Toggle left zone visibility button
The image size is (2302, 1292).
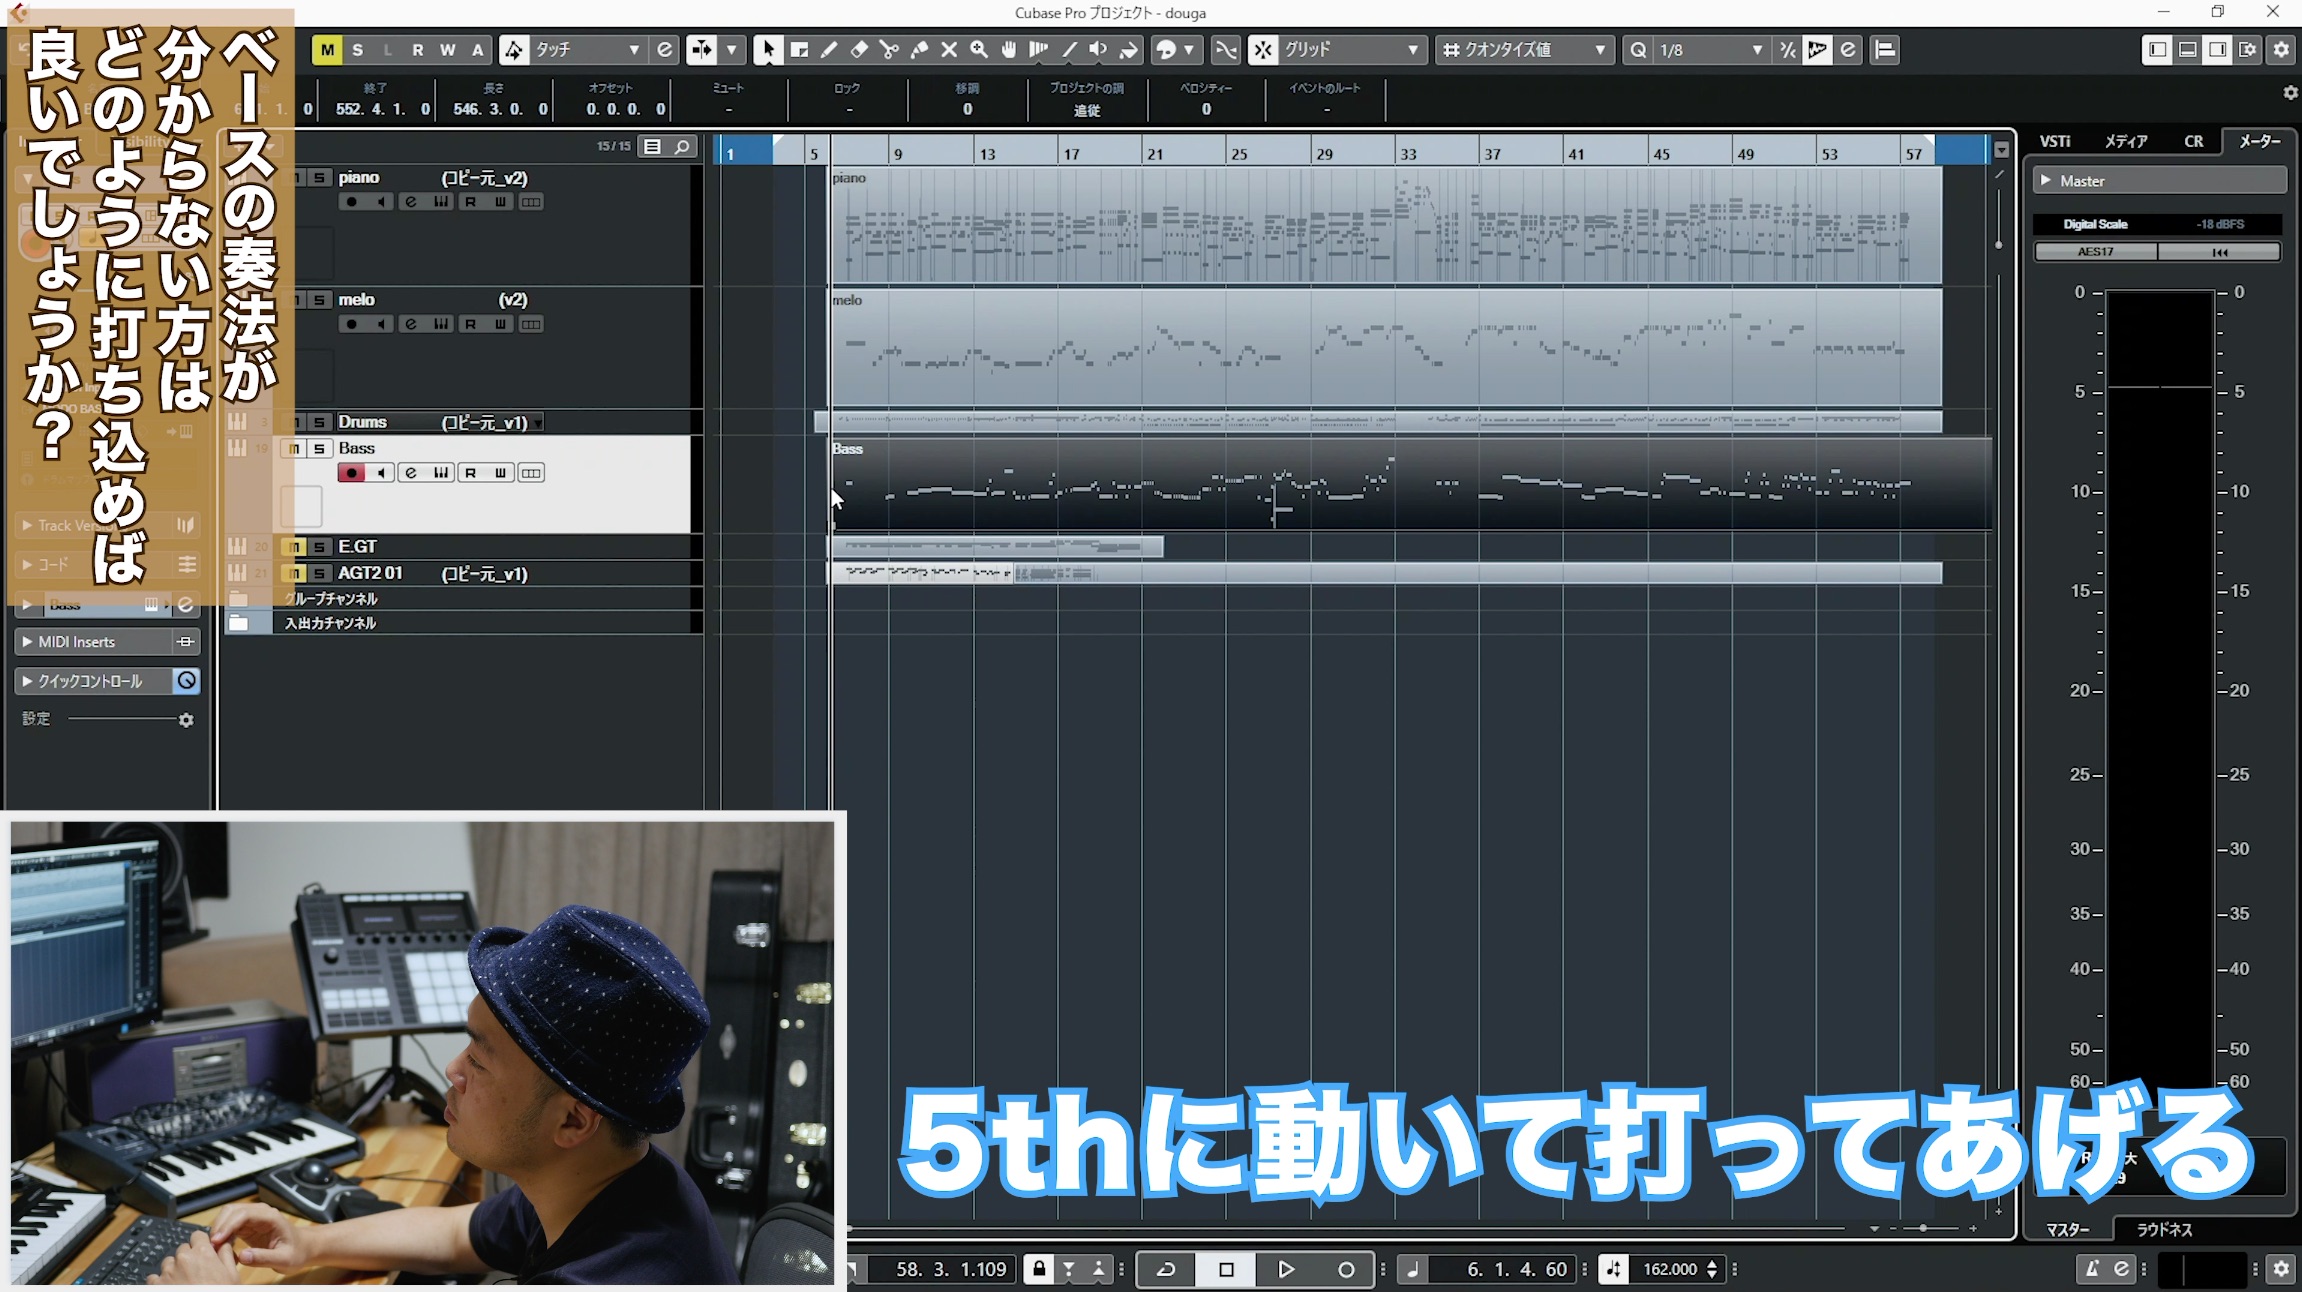[2157, 50]
